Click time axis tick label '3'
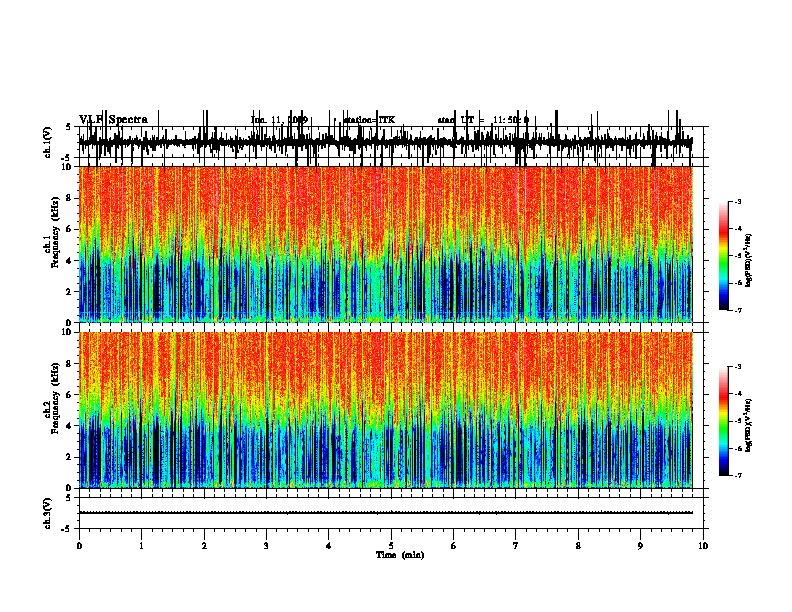The width and height of the screenshot is (792, 612). click(266, 546)
